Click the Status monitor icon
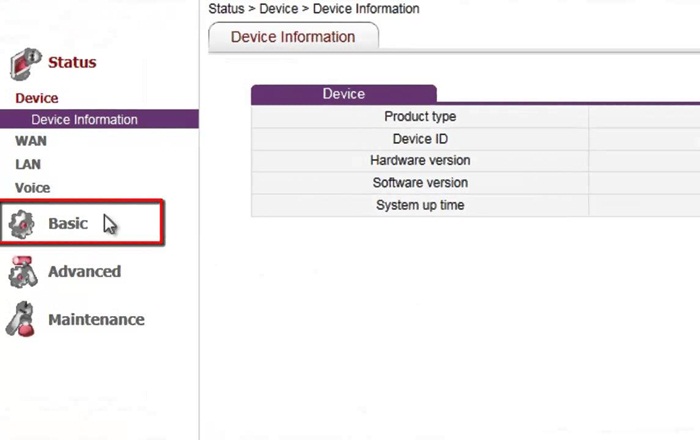700x440 pixels. (x=25, y=64)
